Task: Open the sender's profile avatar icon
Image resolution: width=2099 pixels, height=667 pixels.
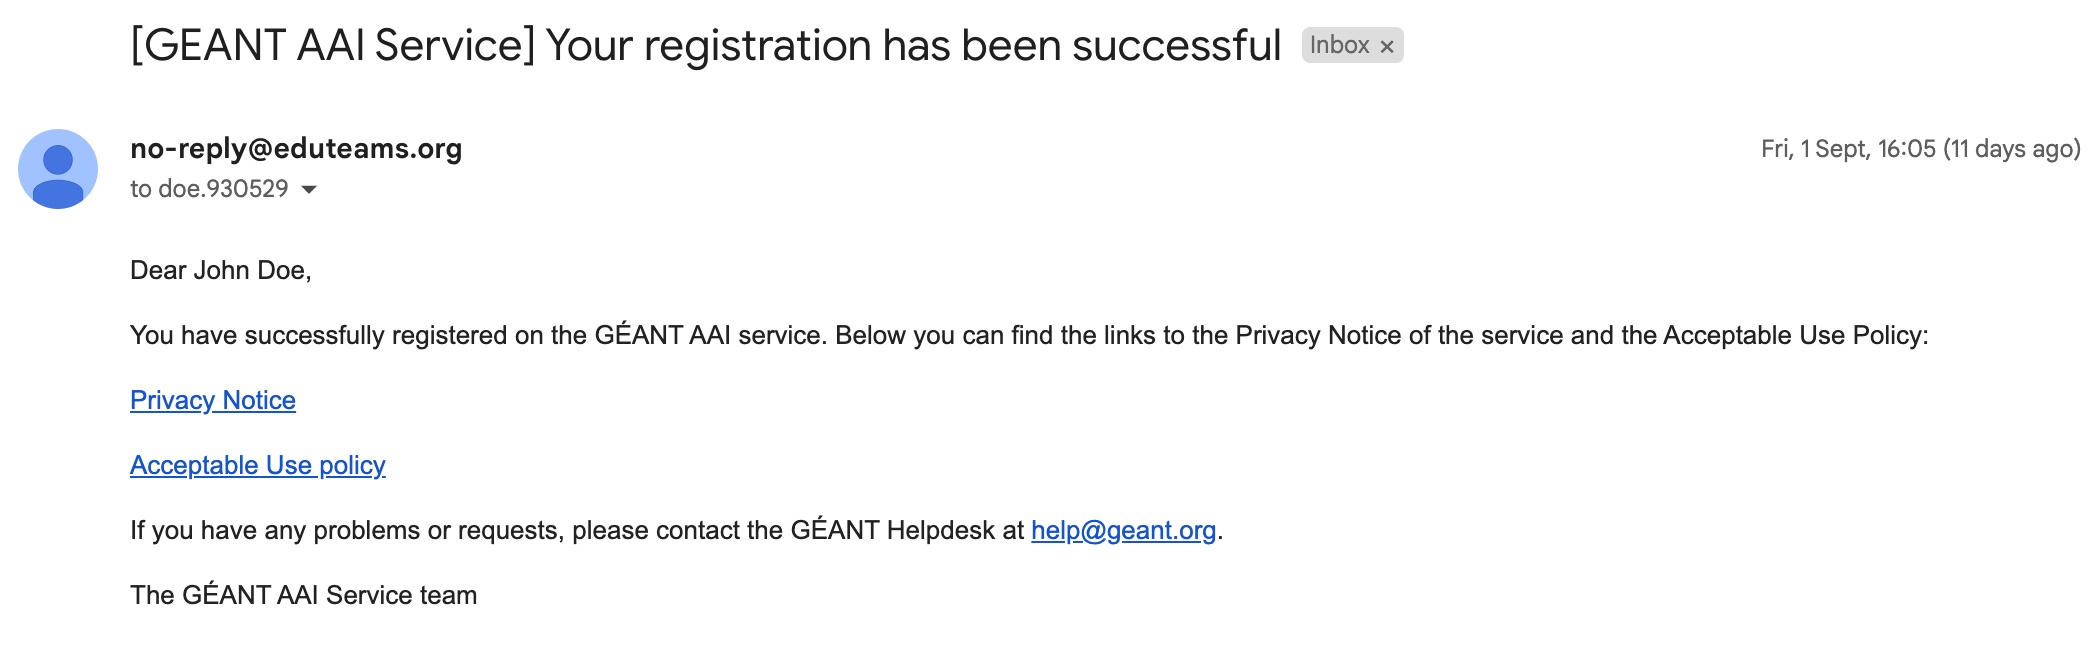Action: click(58, 169)
